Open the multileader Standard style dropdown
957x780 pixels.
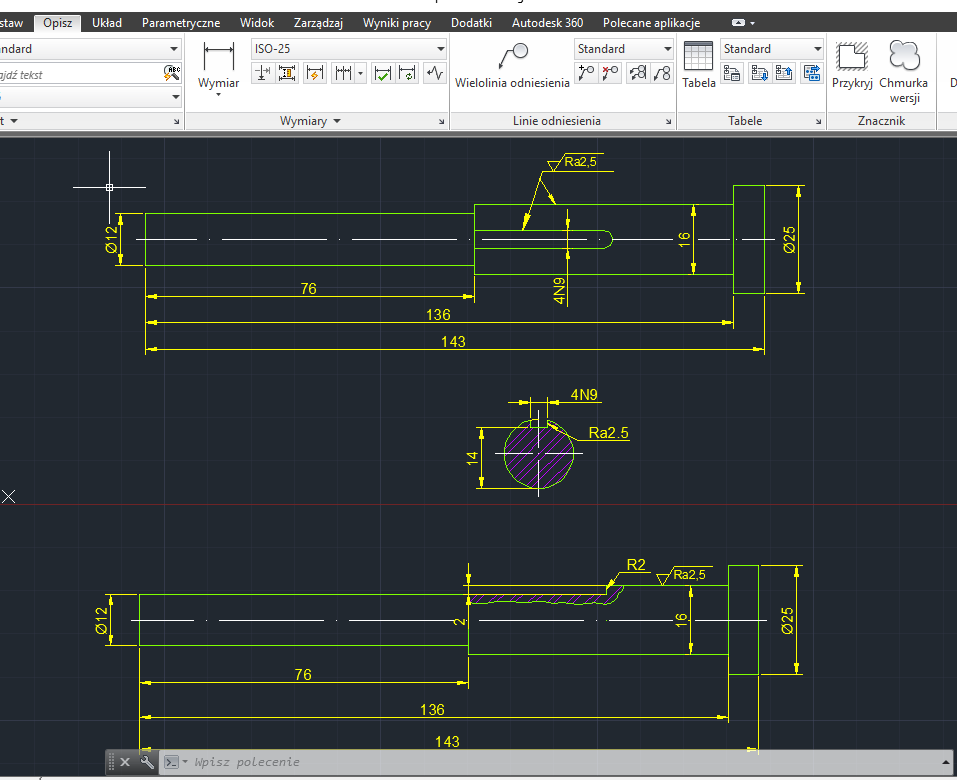[624, 49]
